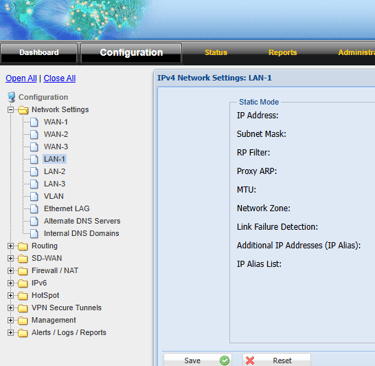Open the VLAN settings page
Viewport: 375px width, 366px height.
(x=54, y=196)
